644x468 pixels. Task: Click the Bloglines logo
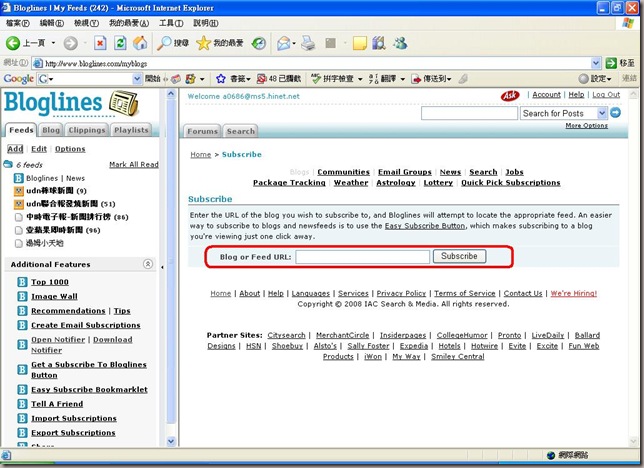click(x=70, y=103)
